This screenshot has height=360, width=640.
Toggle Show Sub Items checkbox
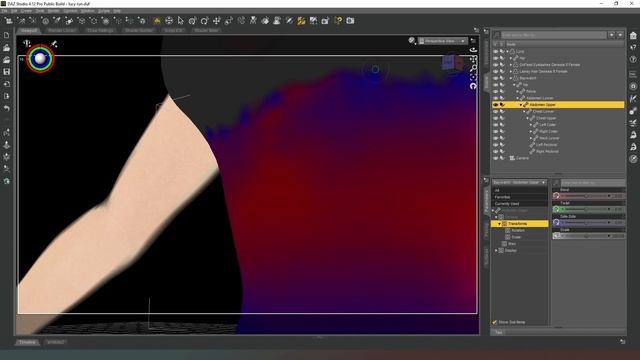click(495, 322)
